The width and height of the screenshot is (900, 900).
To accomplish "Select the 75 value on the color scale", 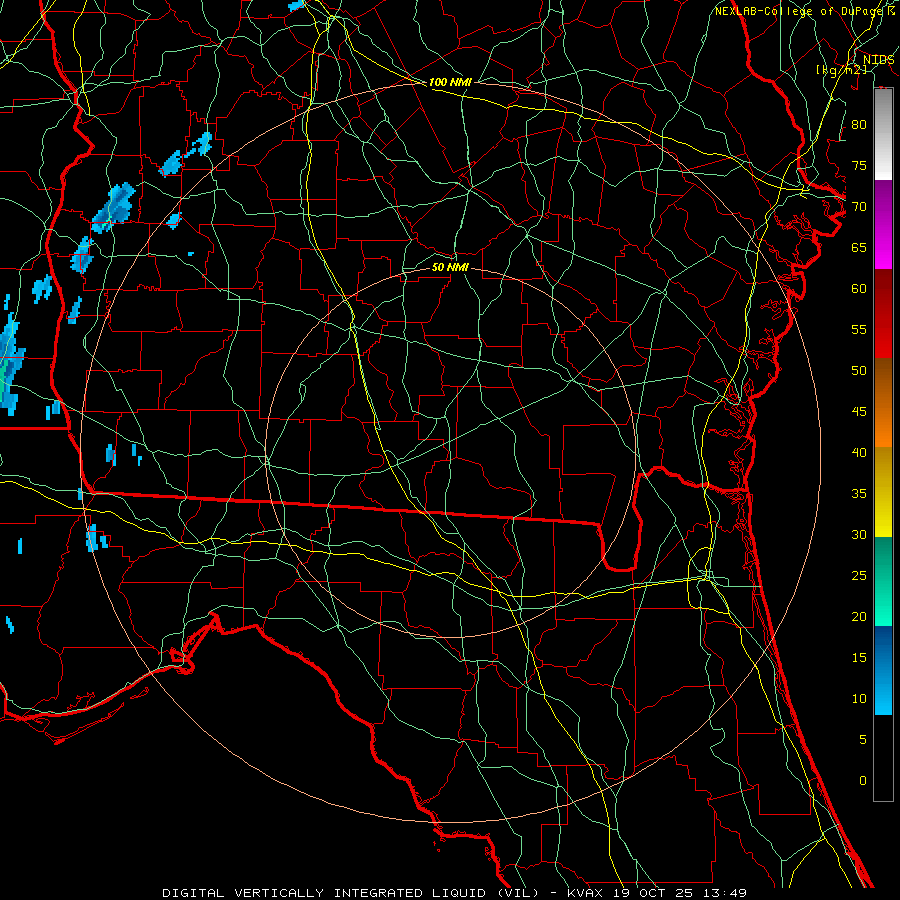I will 859,165.
